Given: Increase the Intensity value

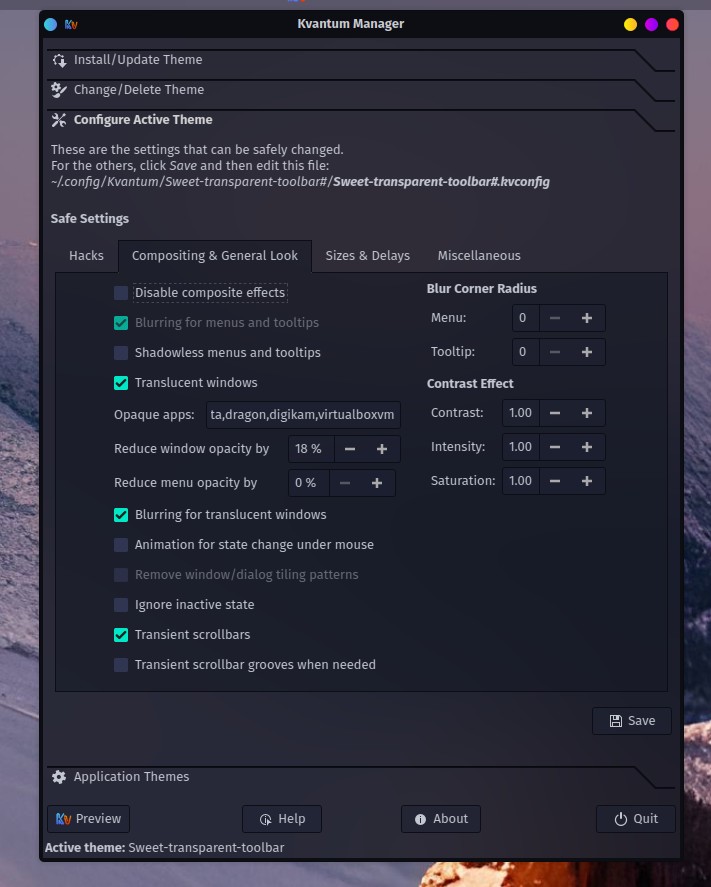Looking at the screenshot, I should (x=587, y=447).
